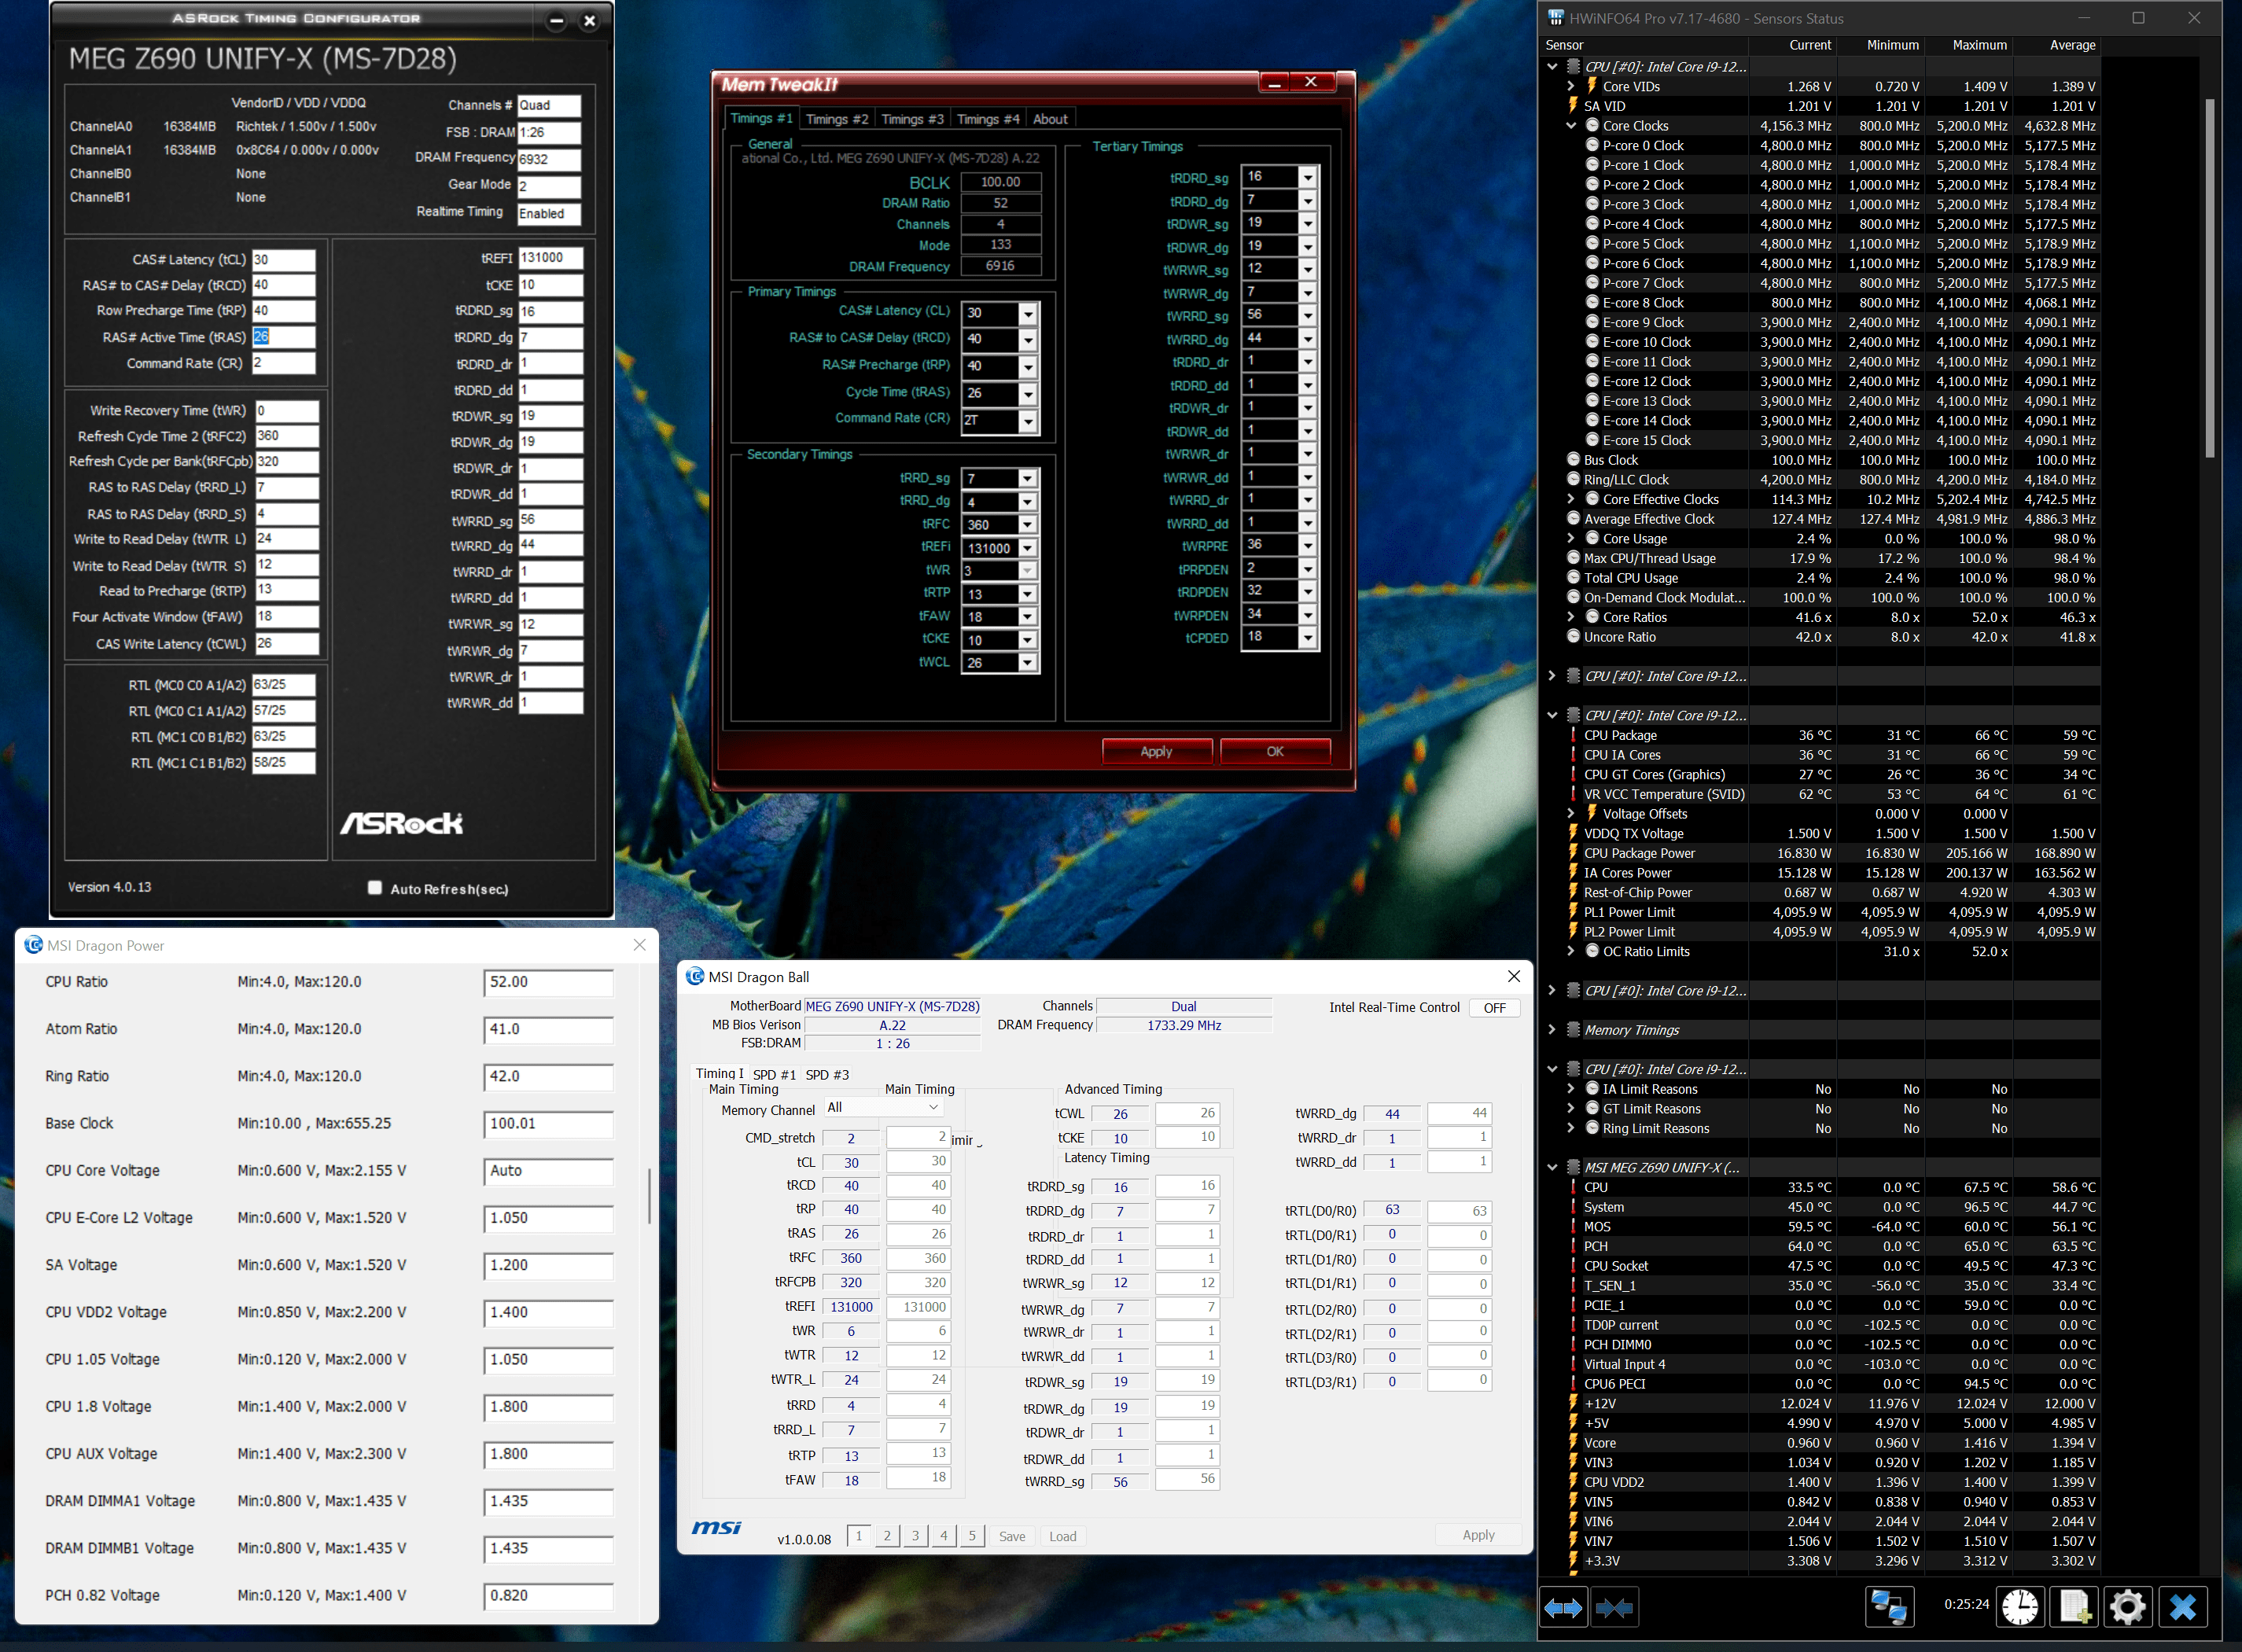Open tREFi dropdown in Mem TweakIt
This screenshot has width=2242, height=1652.
(x=1027, y=548)
